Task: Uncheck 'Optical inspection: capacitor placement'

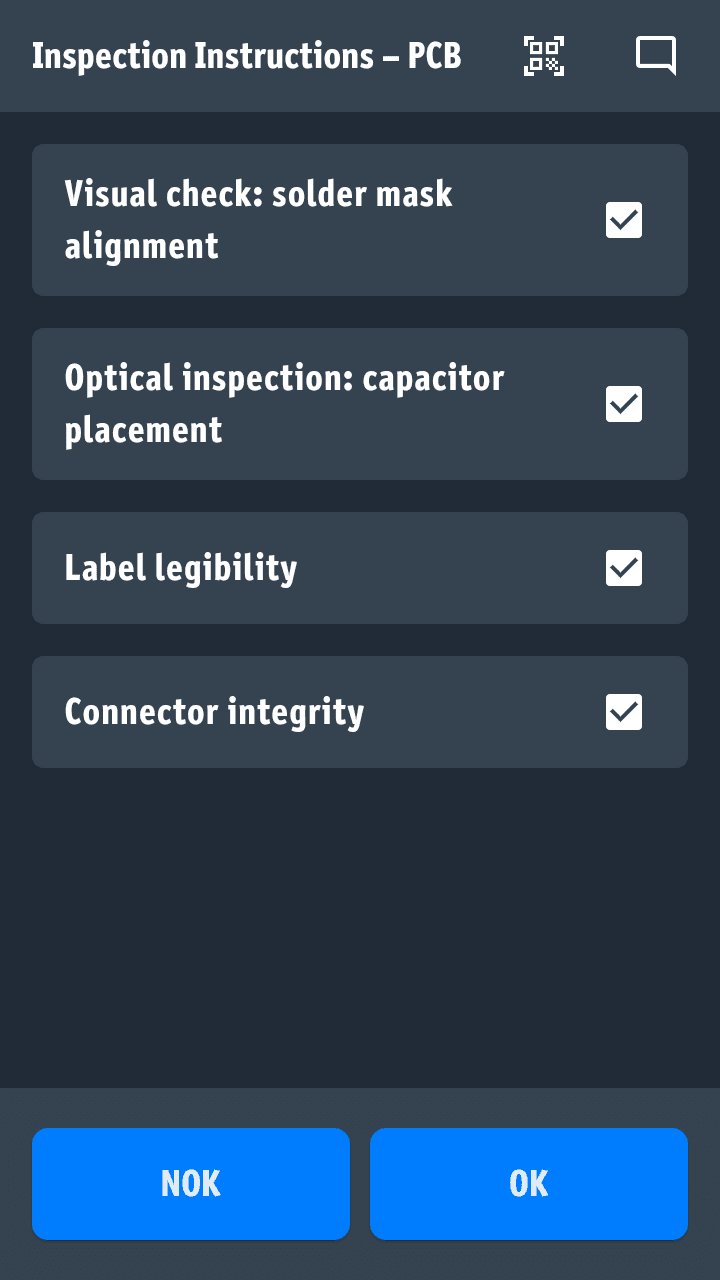Action: (x=623, y=404)
